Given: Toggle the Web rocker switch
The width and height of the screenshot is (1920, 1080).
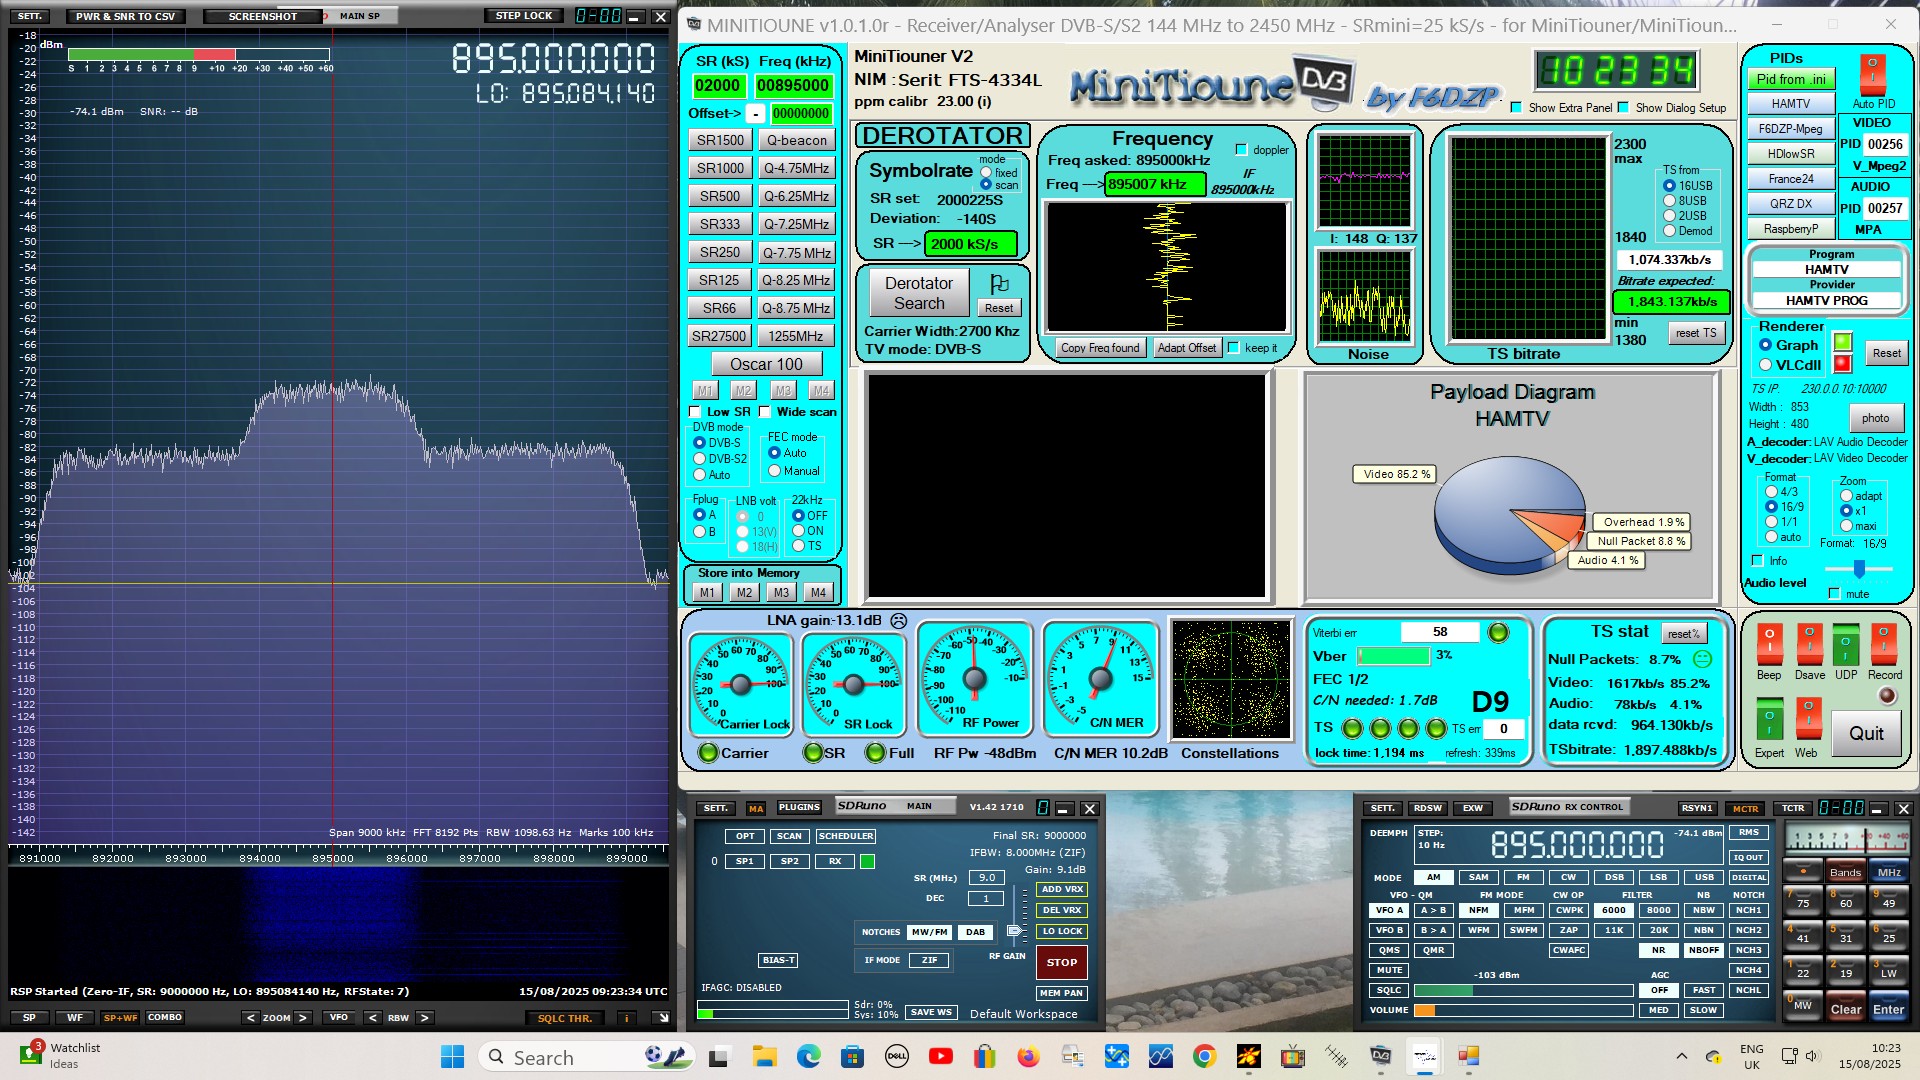Looking at the screenshot, I should 1808,719.
